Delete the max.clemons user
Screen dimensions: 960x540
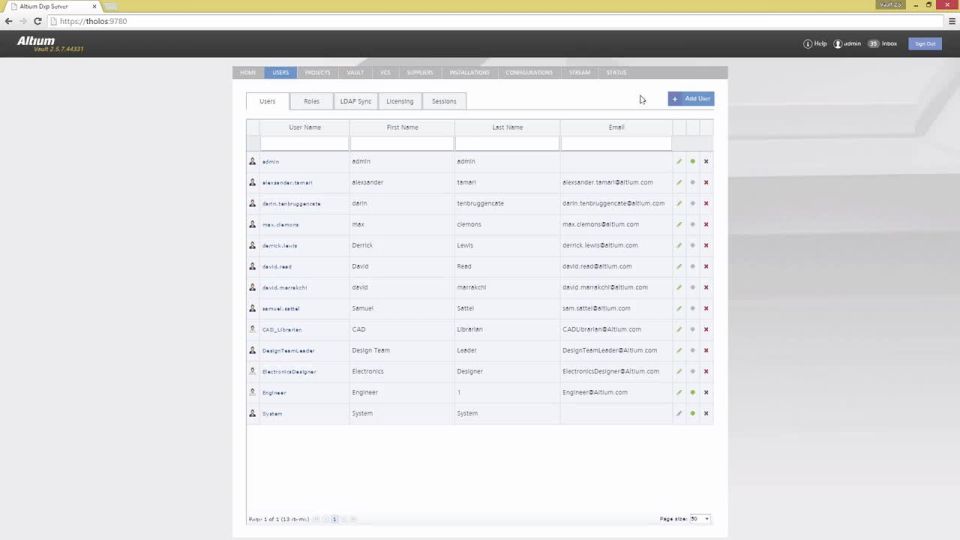pos(706,225)
